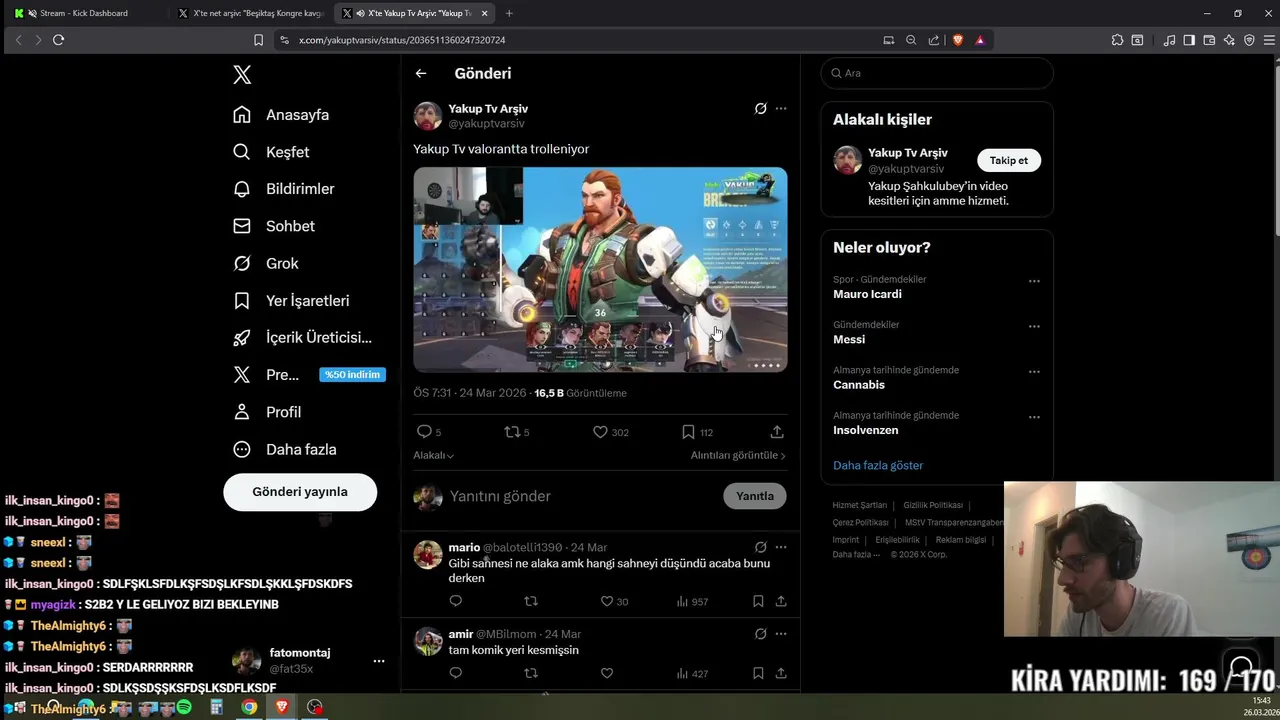This screenshot has height=720, width=1280.
Task: Open Yakup Tv Arşiv avatar on post
Action: [428, 116]
